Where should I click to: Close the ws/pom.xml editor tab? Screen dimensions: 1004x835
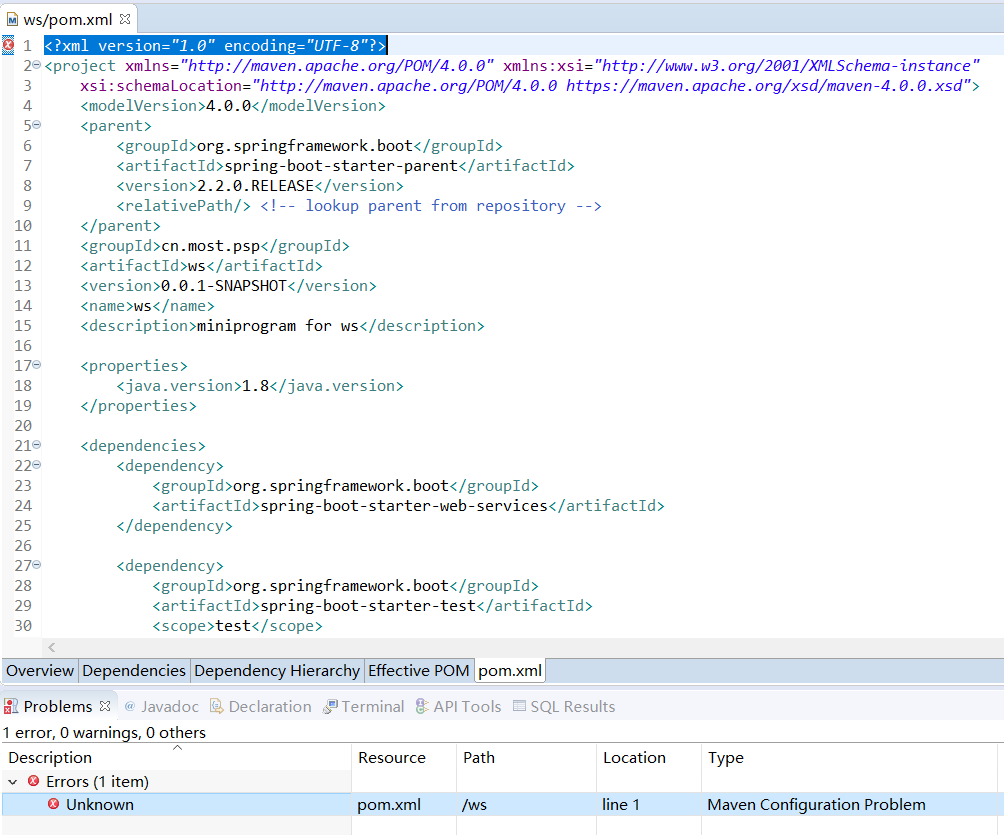pyautogui.click(x=124, y=17)
